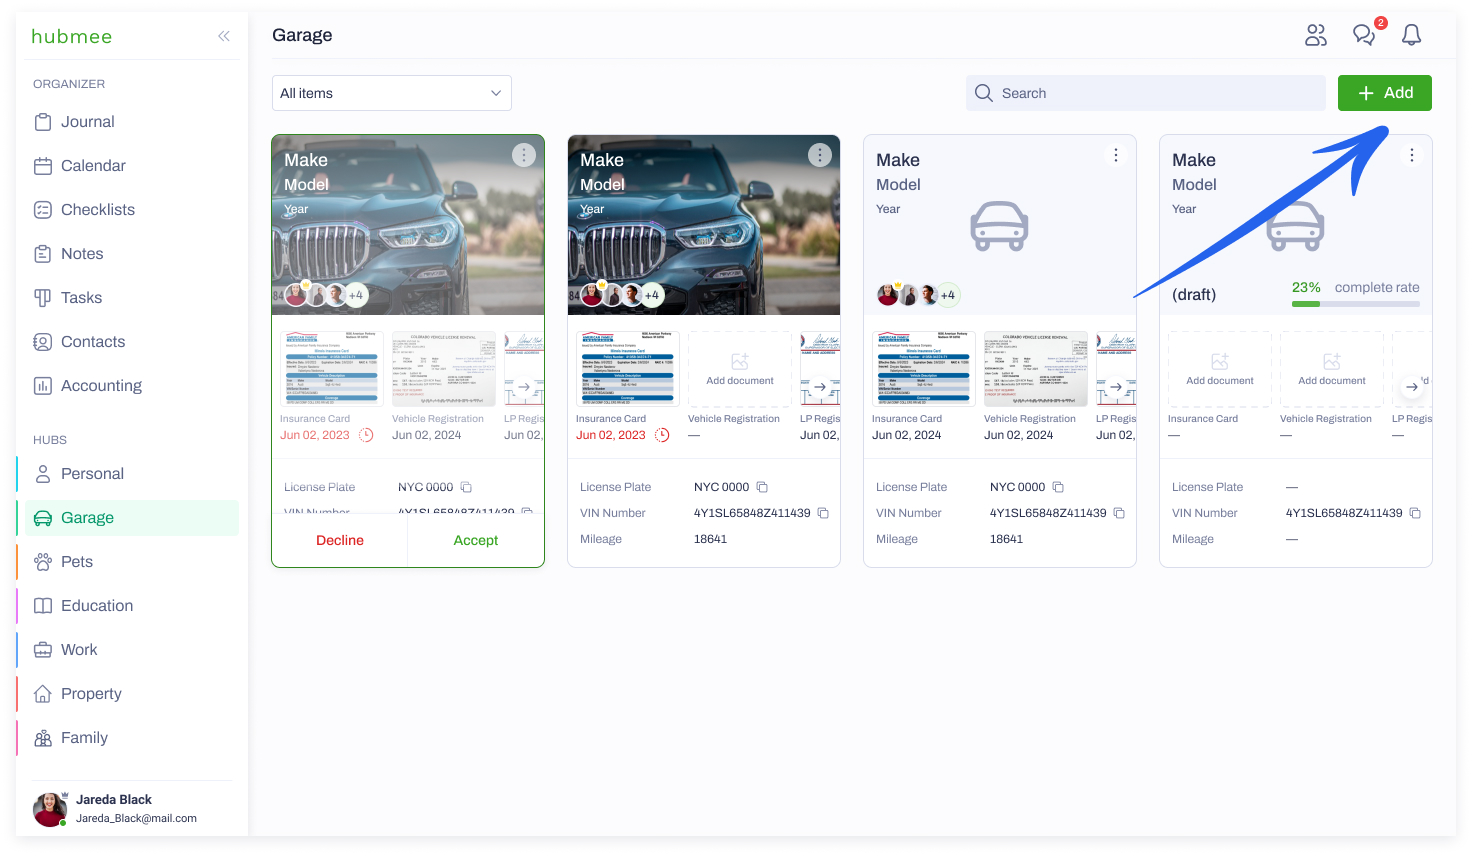Open Vehicle Registration thumbnail on first card
This screenshot has height=856, width=1472.
click(x=444, y=369)
